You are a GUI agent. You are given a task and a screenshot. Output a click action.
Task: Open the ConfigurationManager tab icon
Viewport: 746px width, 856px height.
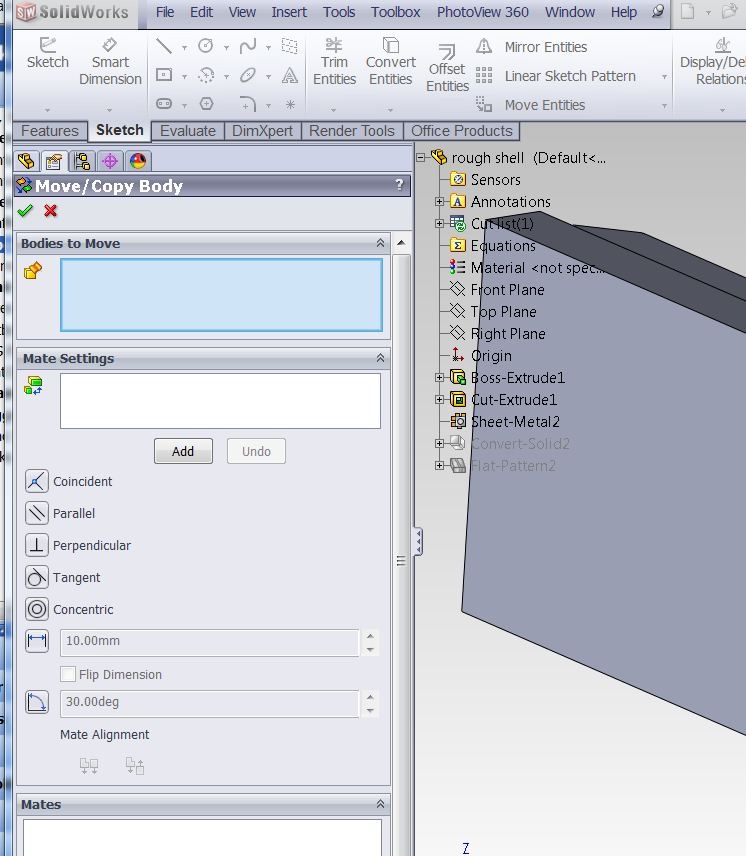click(x=82, y=161)
